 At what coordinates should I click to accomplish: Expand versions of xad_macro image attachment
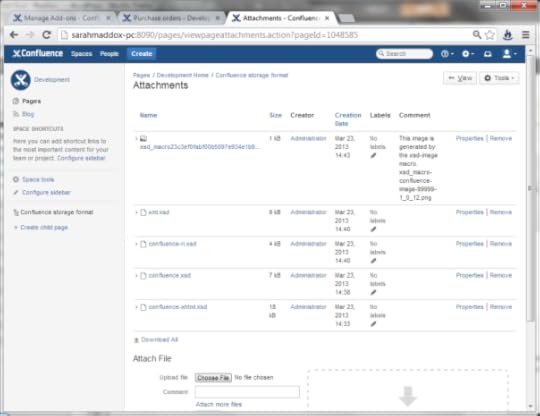(136, 138)
